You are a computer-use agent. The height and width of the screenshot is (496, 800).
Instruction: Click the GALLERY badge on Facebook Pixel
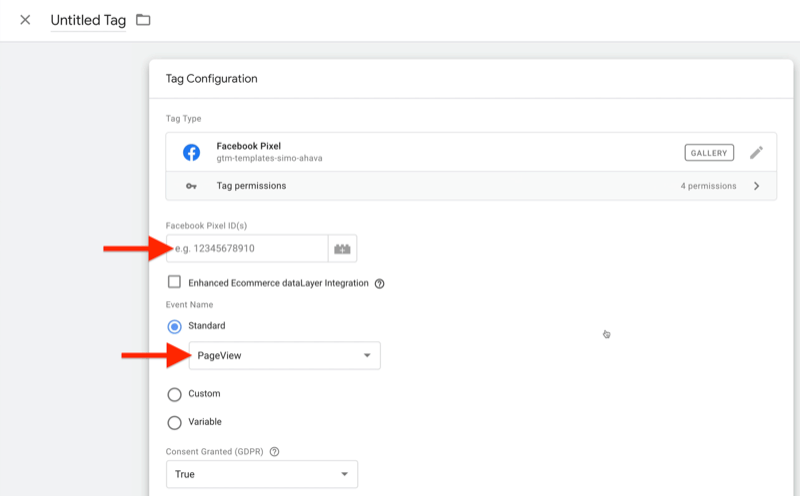[x=709, y=153]
